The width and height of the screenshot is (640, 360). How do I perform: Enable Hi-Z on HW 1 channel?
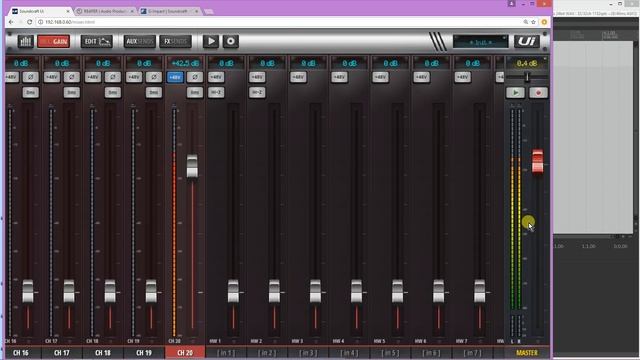[x=216, y=92]
